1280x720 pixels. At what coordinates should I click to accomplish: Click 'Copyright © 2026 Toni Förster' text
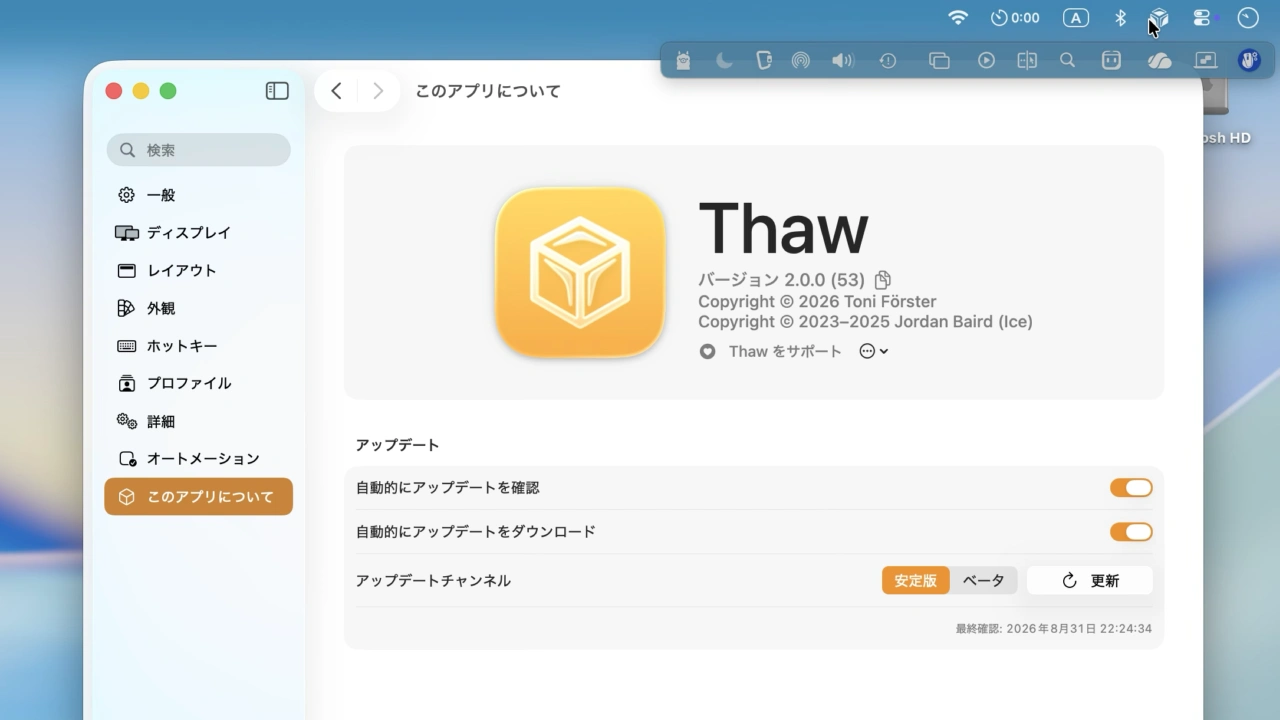(817, 302)
